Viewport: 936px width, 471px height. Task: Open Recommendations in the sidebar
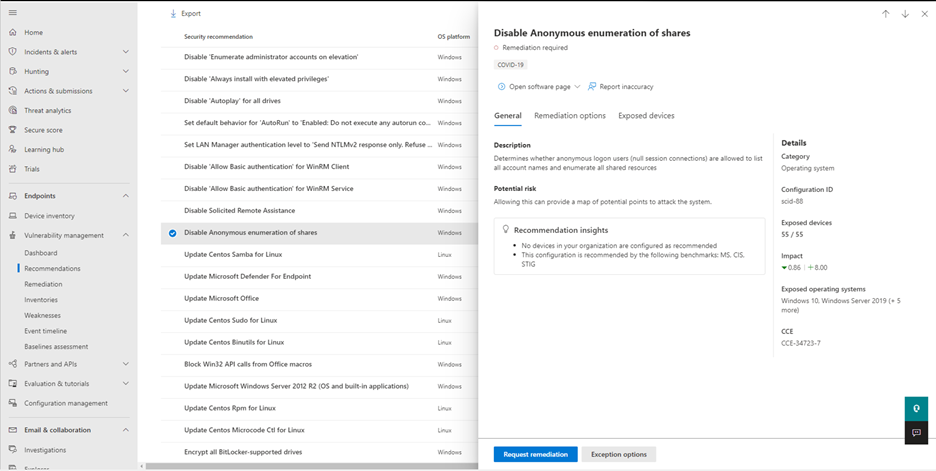pos(53,269)
